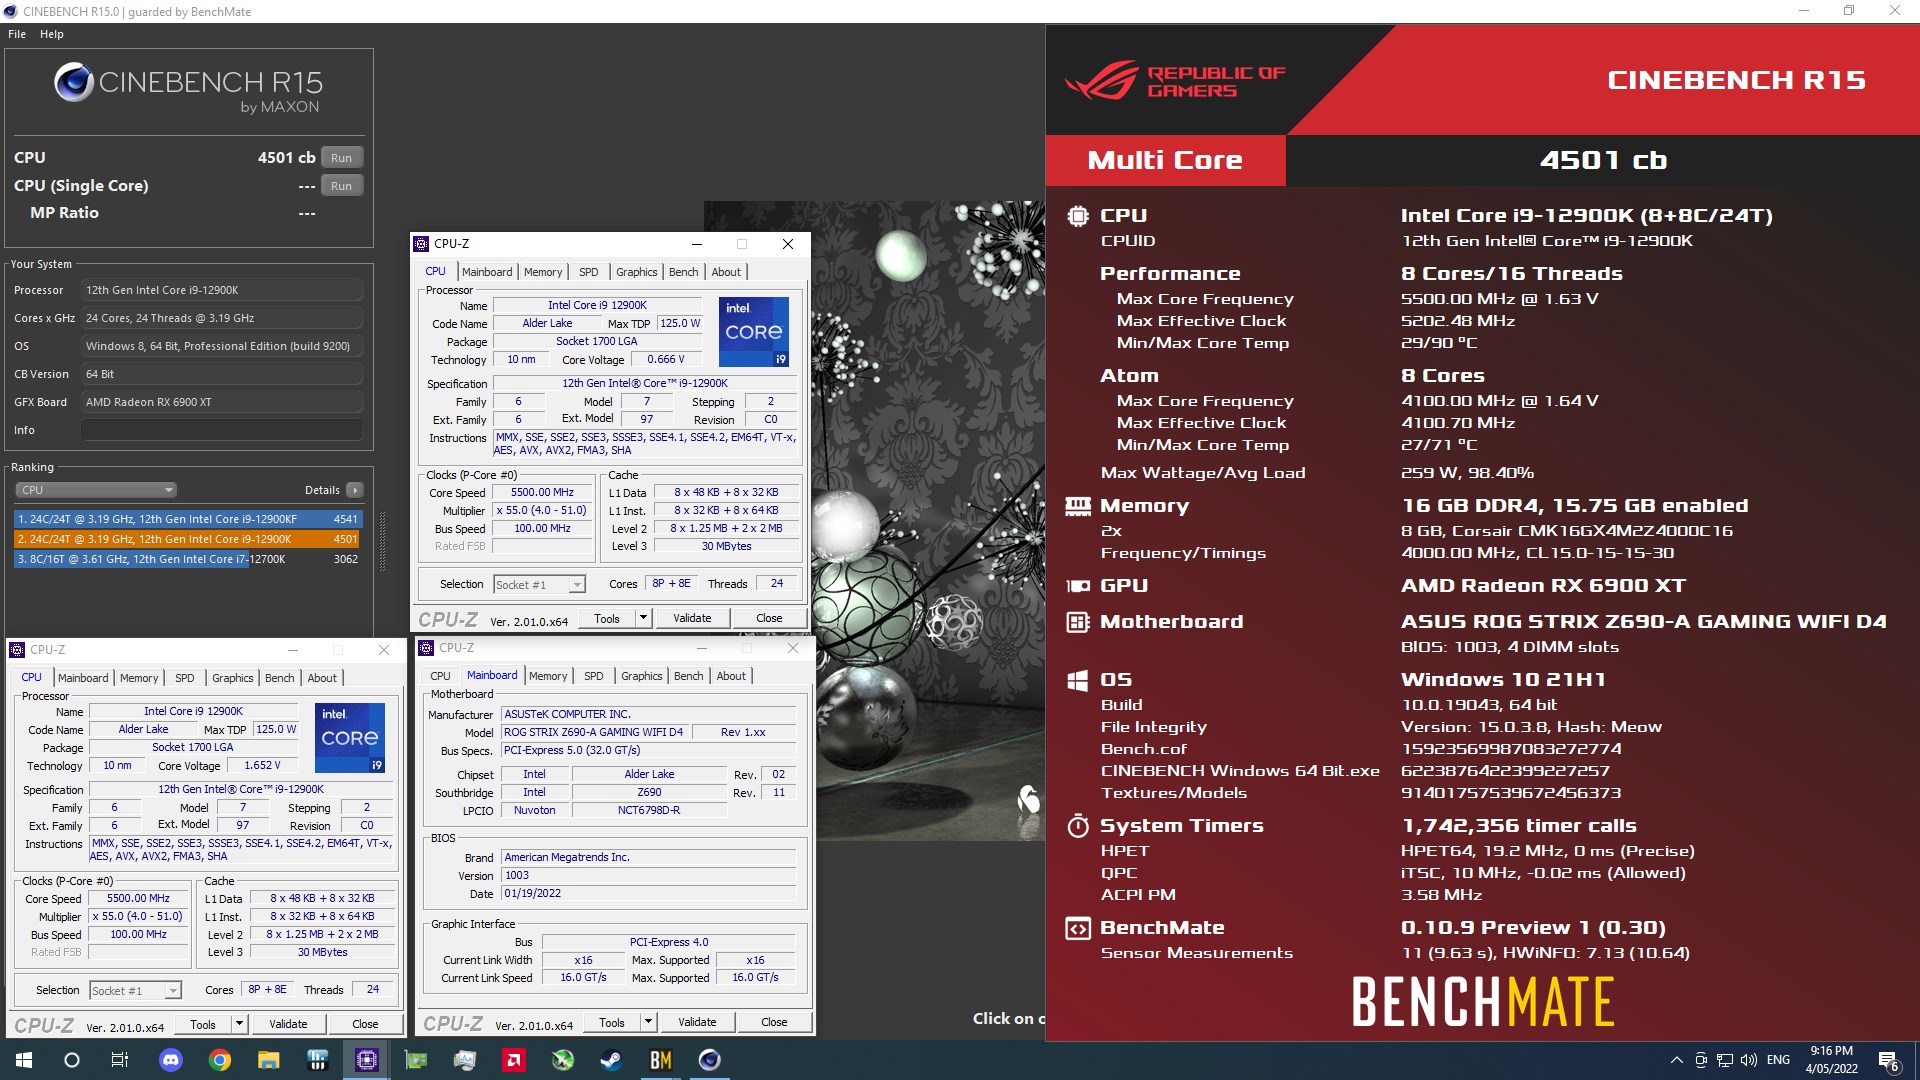This screenshot has height=1080, width=1920.
Task: Switch to Memory tab in top CPU-Z
Action: 543,272
